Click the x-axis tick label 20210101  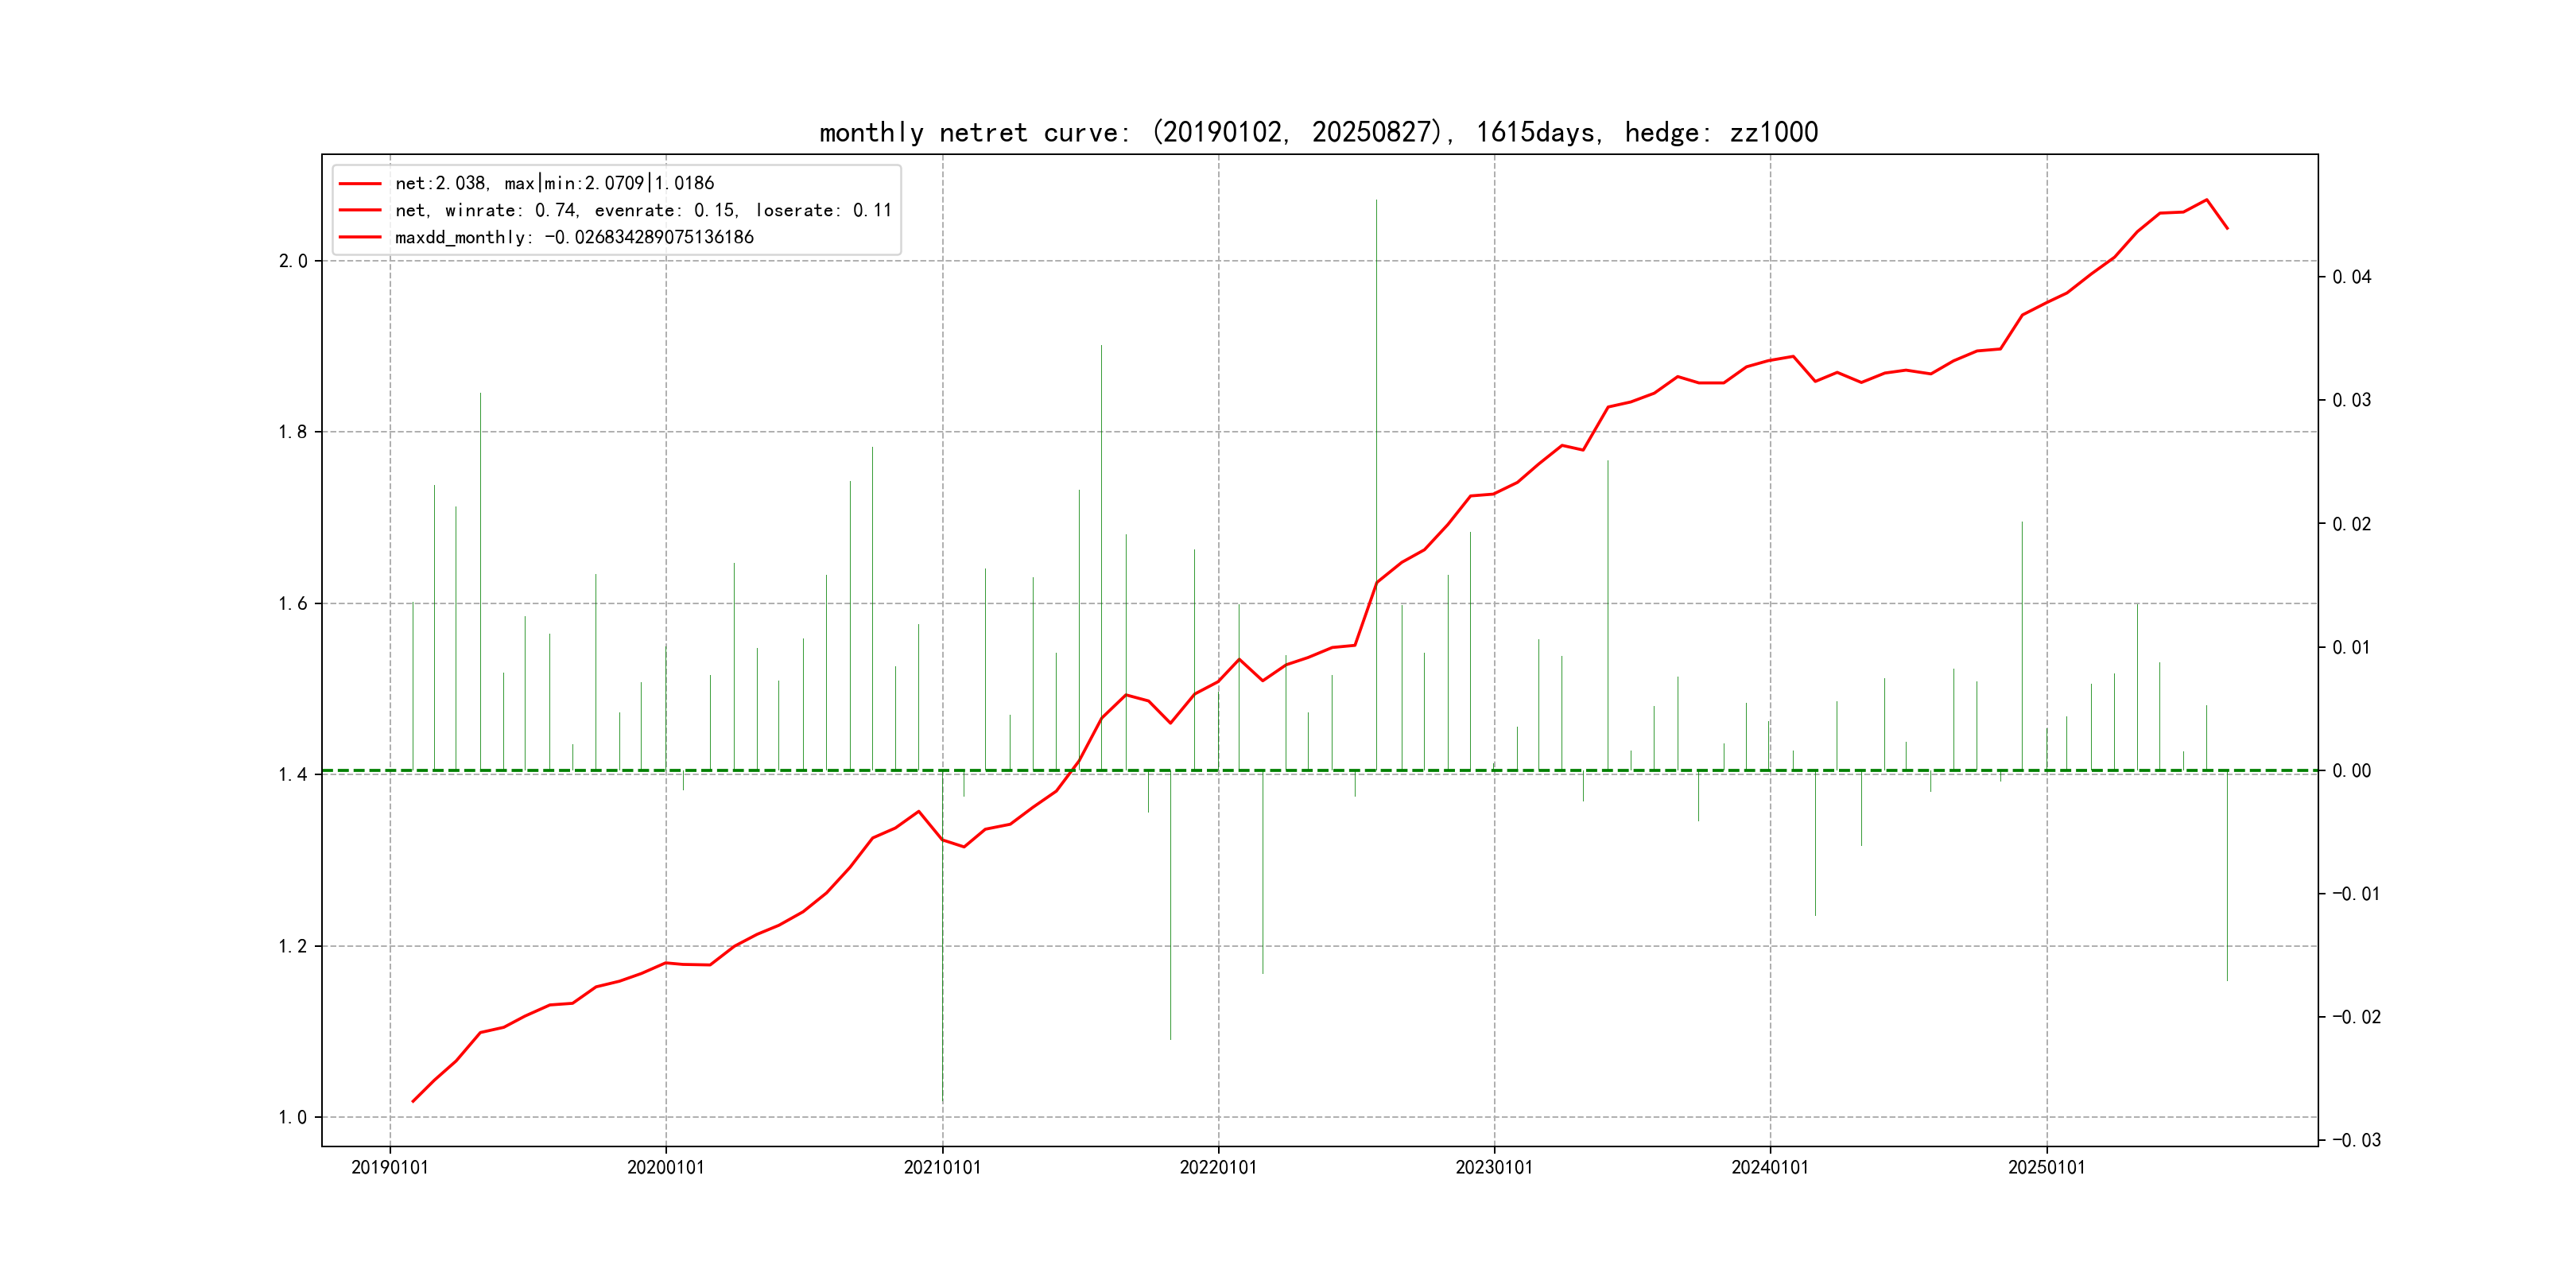click(942, 1168)
